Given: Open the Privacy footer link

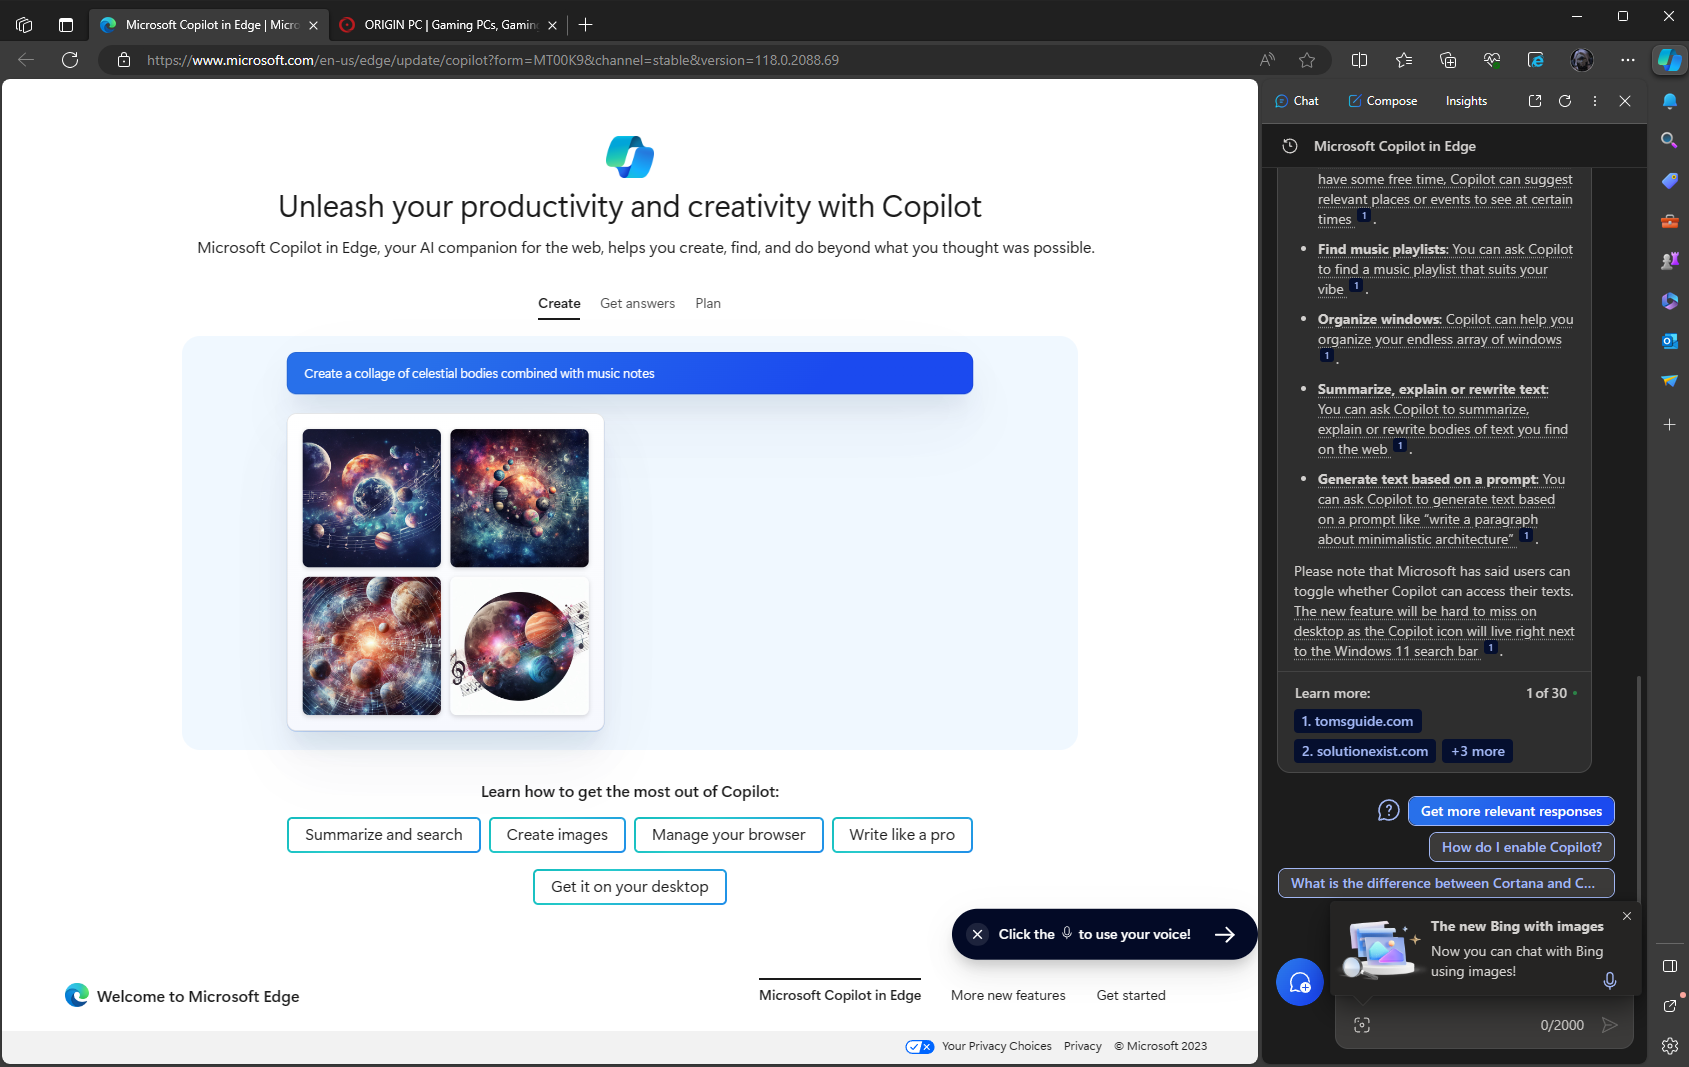Looking at the screenshot, I should 1083,1046.
